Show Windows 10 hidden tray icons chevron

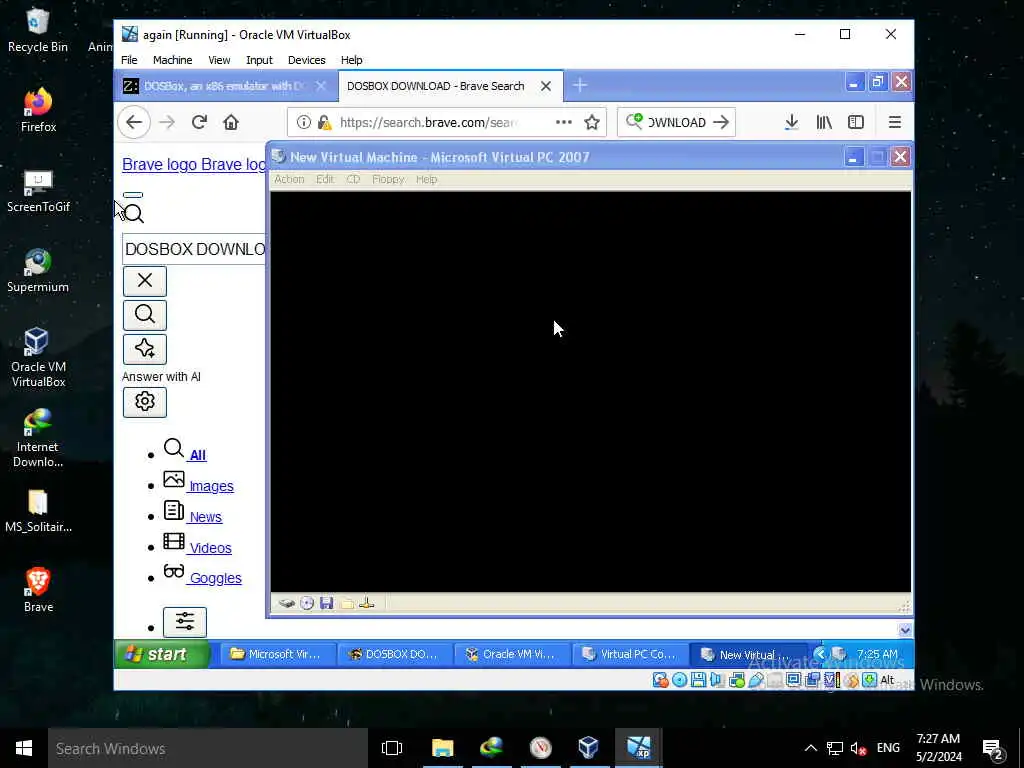point(810,748)
